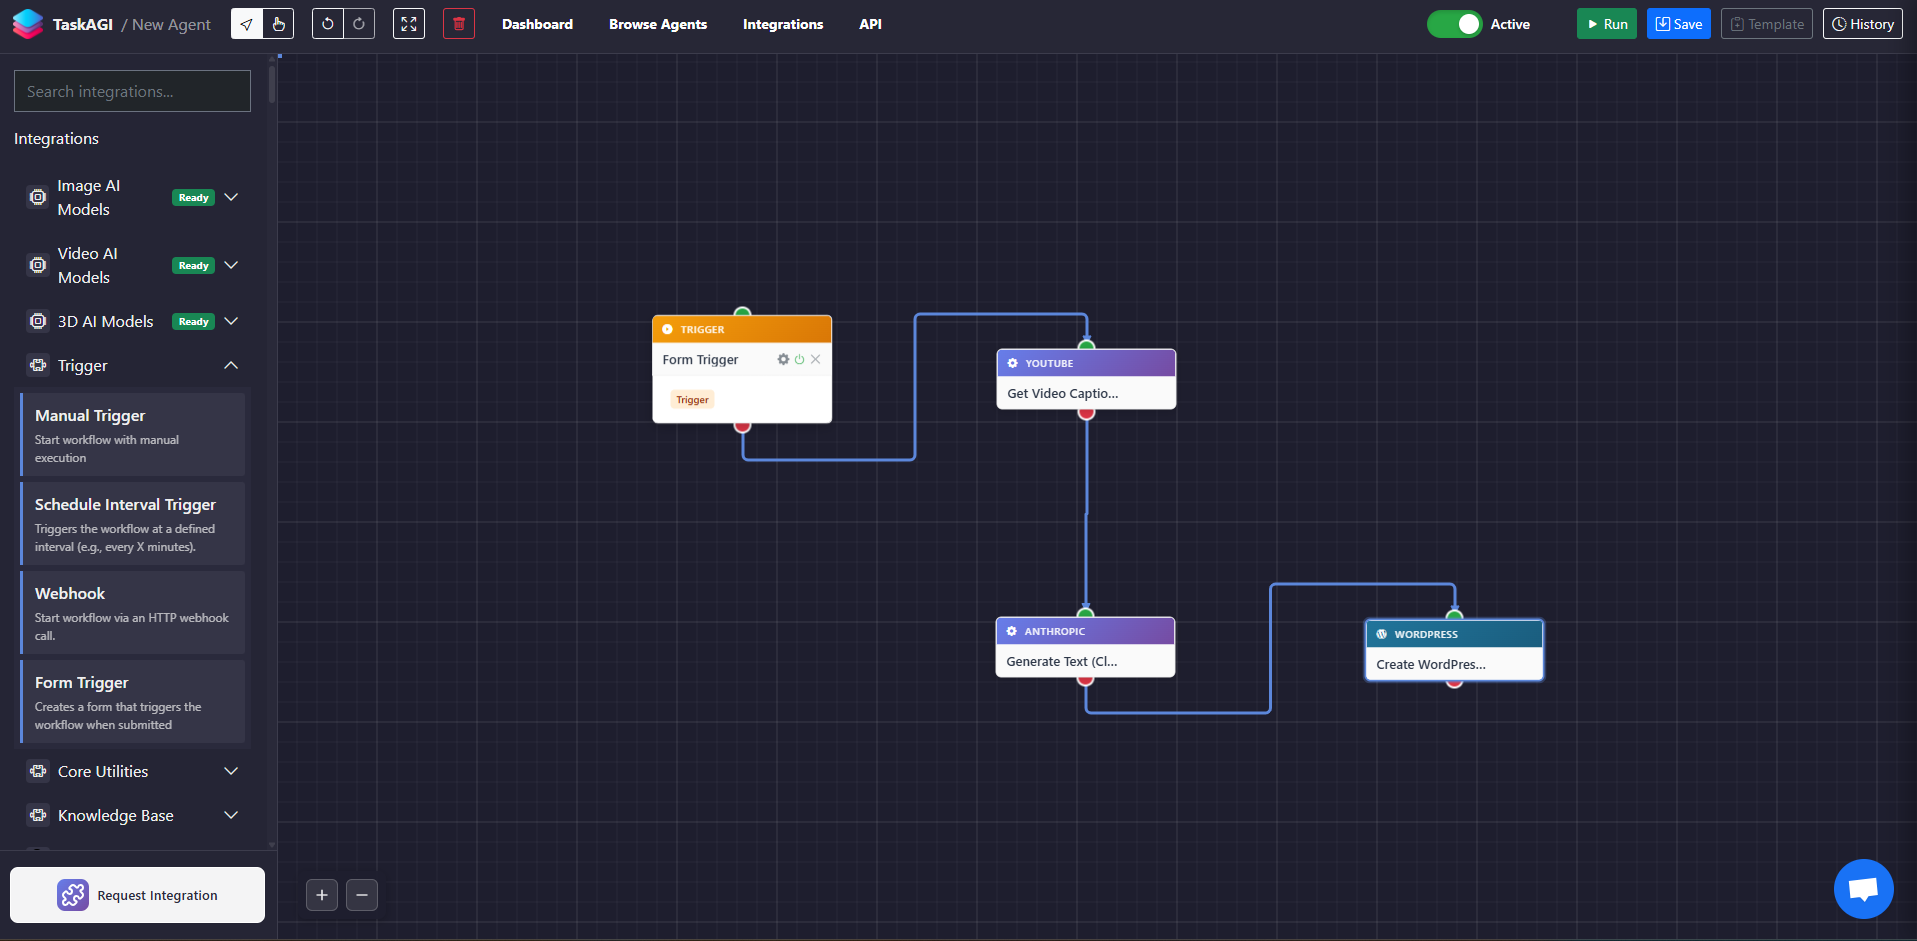1917x941 pixels.
Task: Switch to the hand pan tool
Action: (279, 24)
